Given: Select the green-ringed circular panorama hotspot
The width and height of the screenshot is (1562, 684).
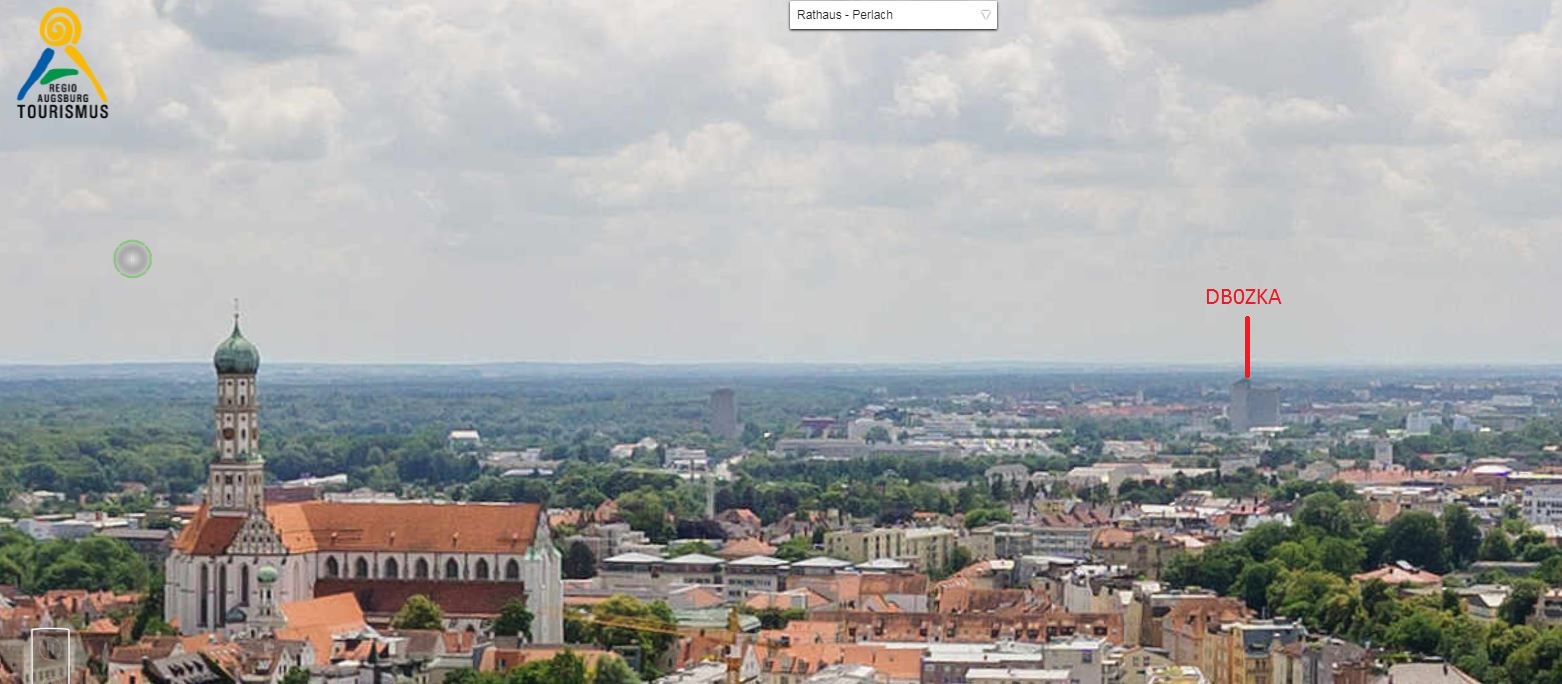Looking at the screenshot, I should [x=132, y=259].
